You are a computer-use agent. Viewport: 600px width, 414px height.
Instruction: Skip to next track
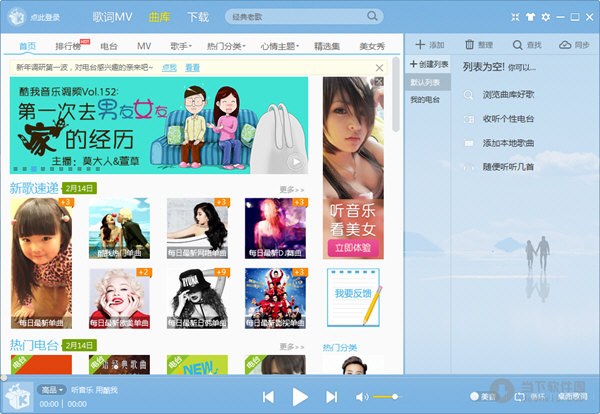click(x=331, y=397)
